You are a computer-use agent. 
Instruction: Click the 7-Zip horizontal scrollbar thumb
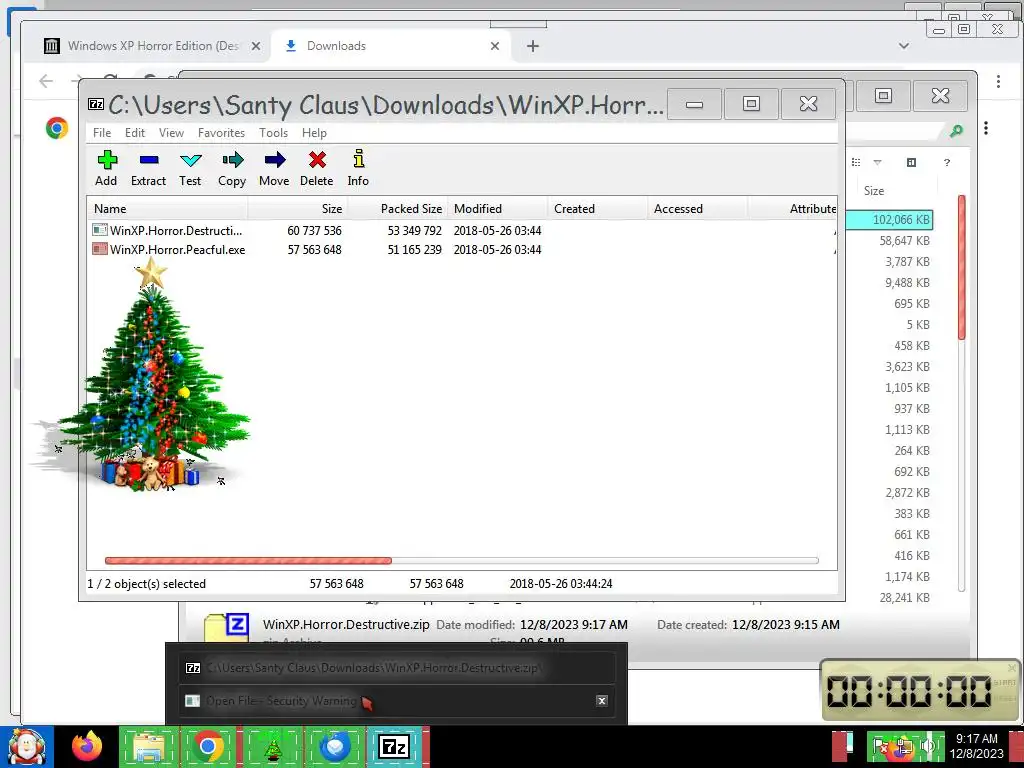click(248, 560)
